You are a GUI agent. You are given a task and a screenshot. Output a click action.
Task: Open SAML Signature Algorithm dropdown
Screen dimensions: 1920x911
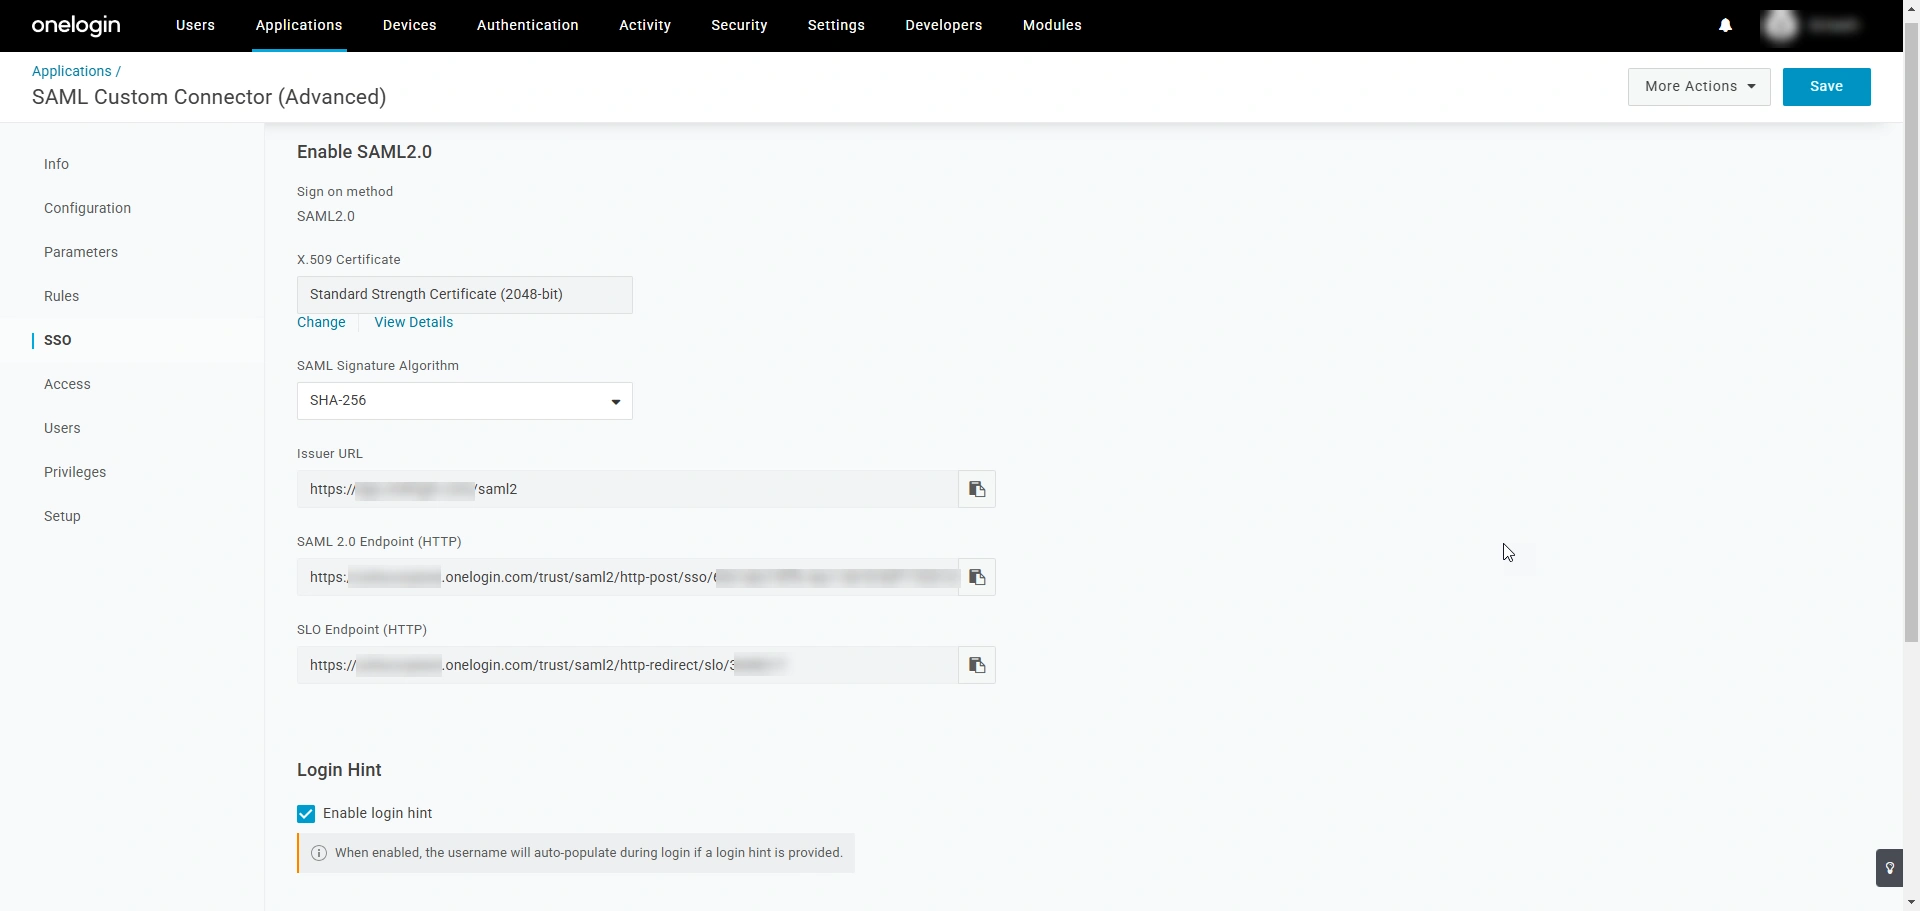tap(464, 401)
